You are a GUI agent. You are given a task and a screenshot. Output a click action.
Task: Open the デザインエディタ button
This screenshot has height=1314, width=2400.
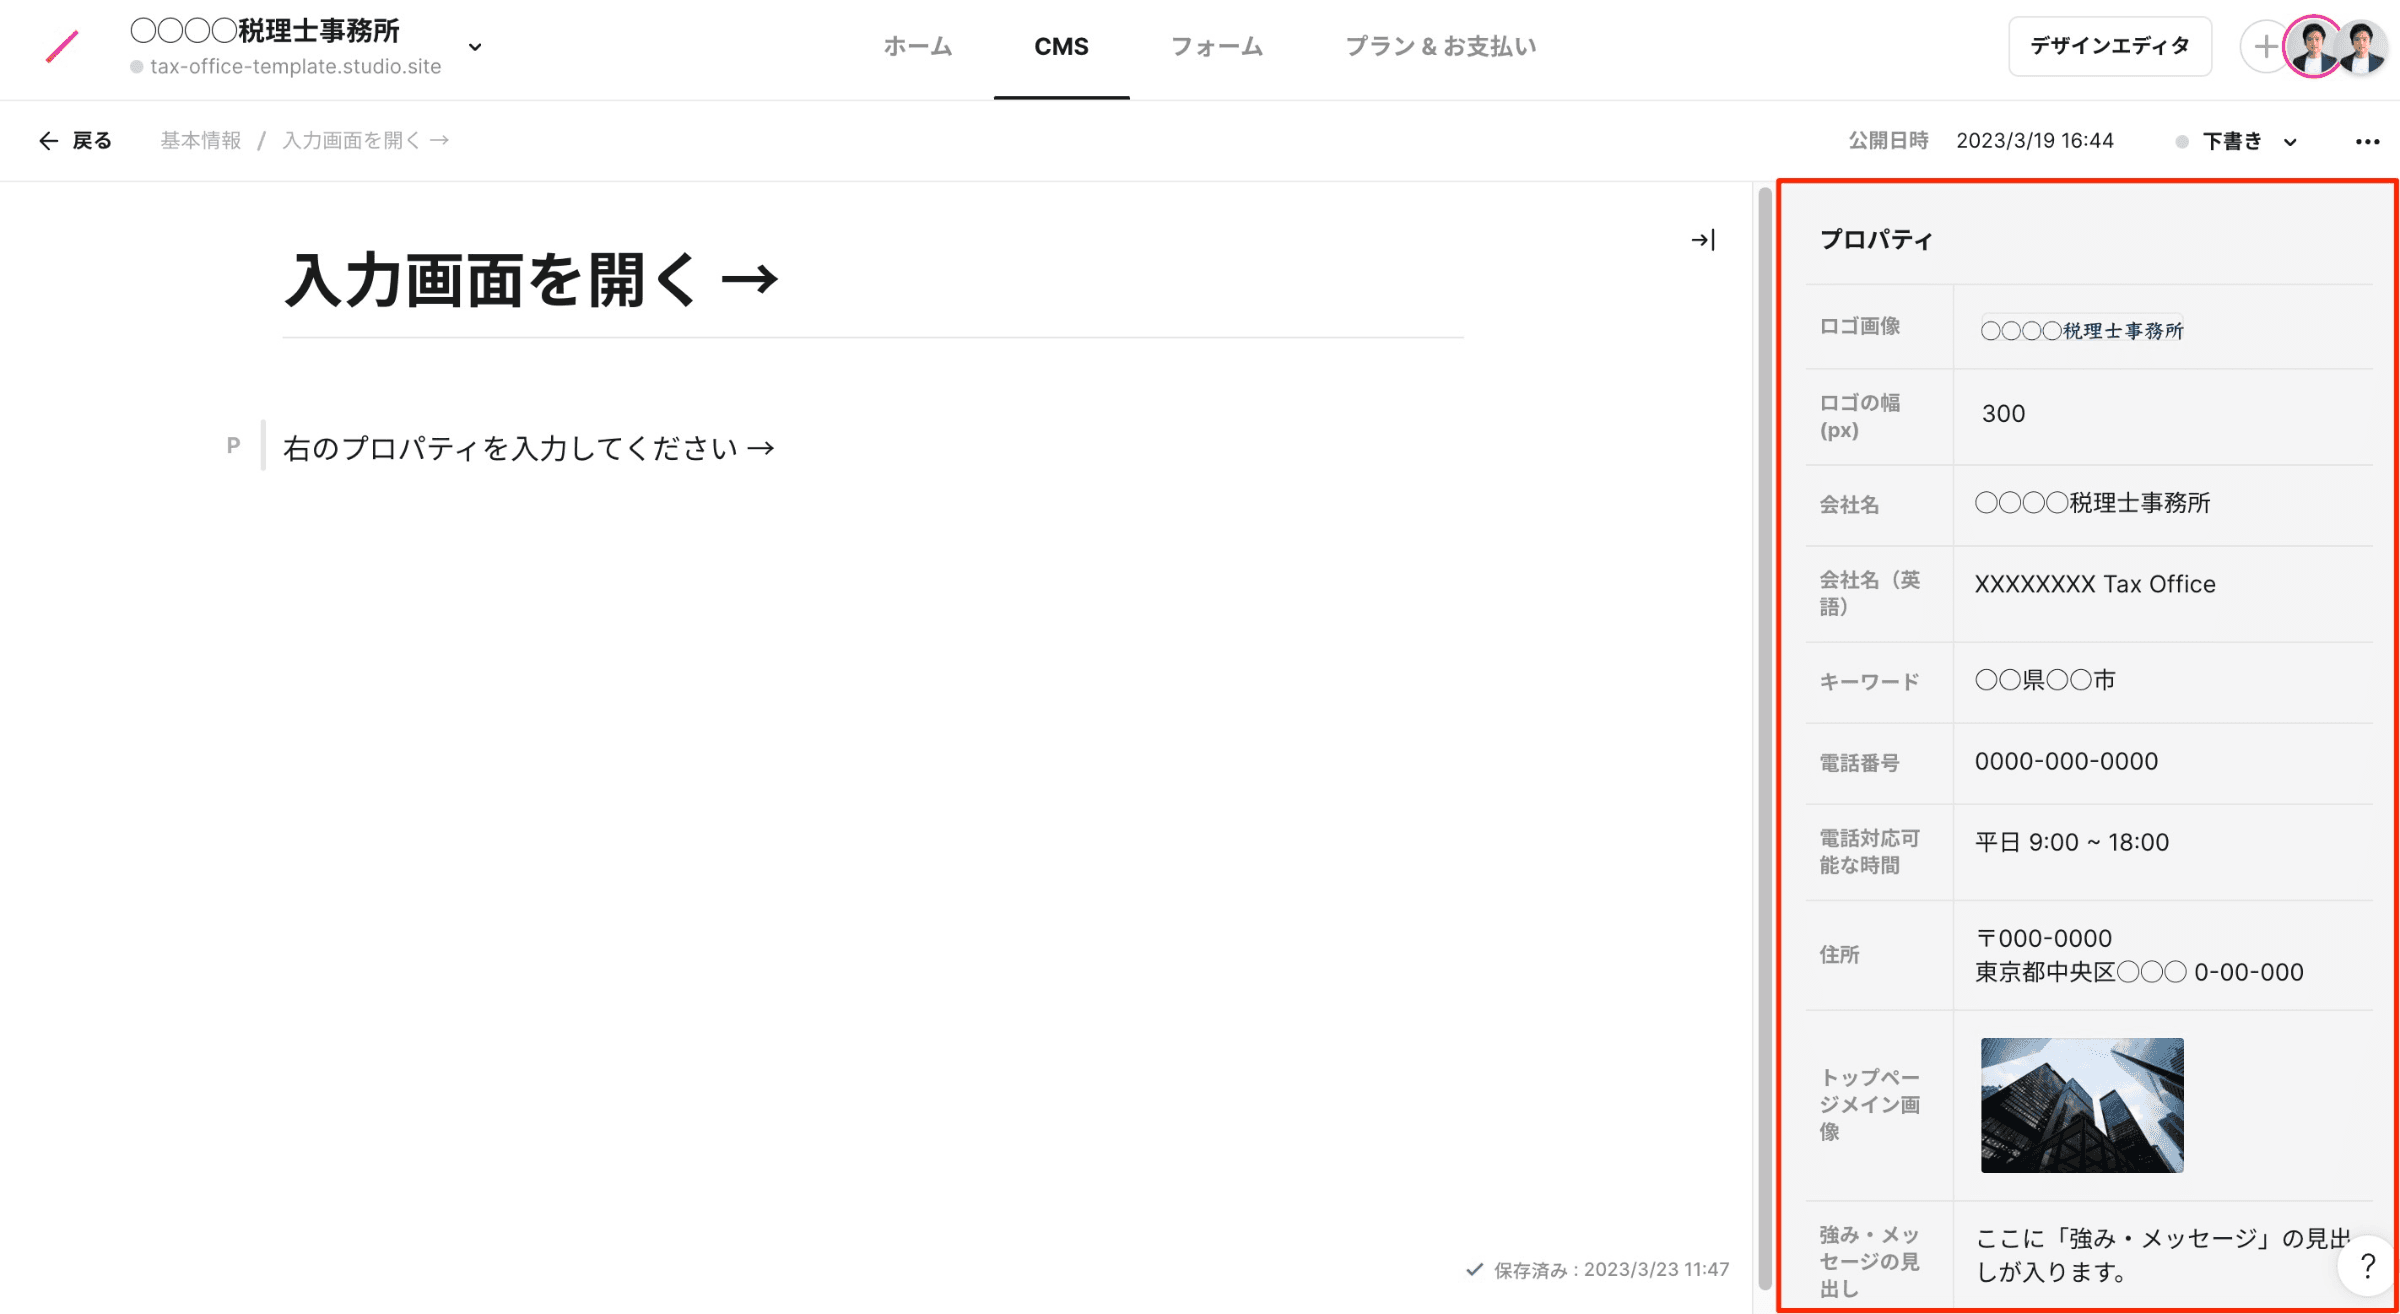pos(2109,47)
